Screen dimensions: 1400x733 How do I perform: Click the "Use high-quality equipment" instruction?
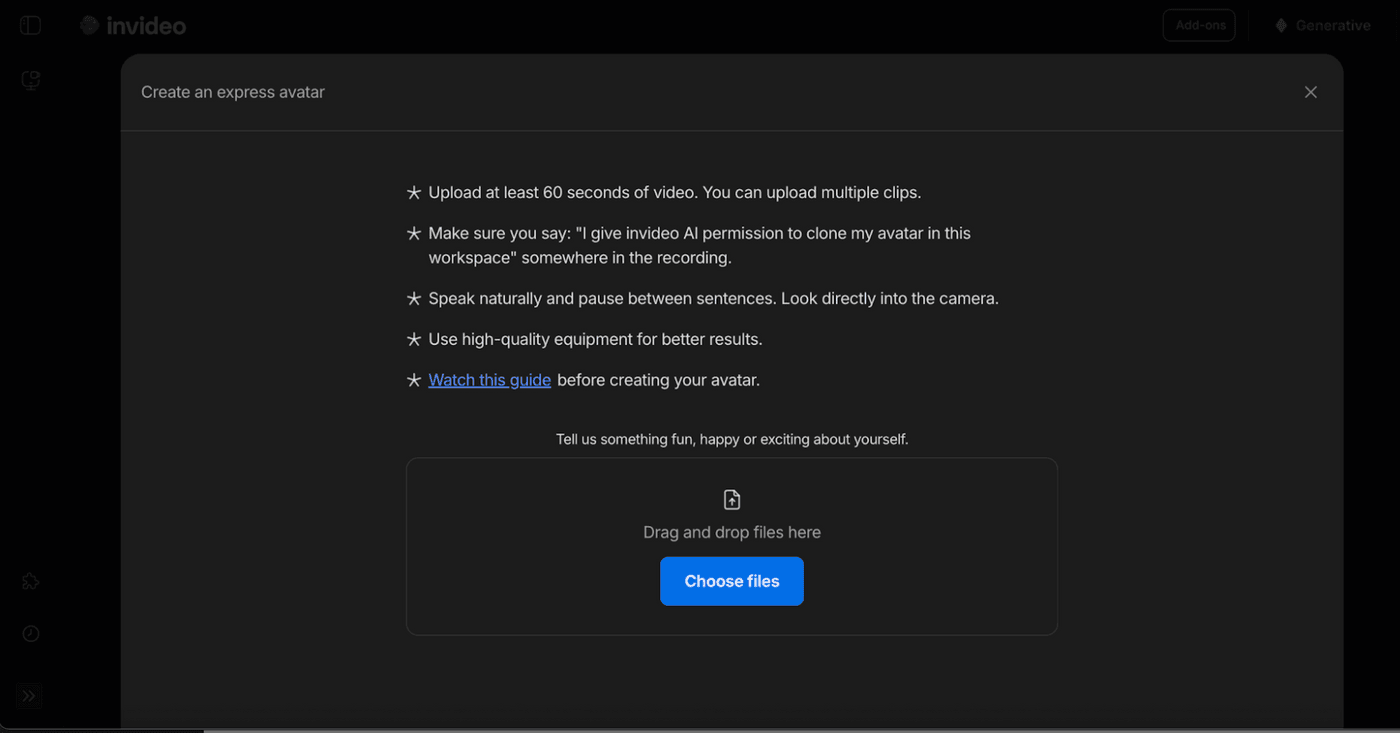(x=595, y=339)
